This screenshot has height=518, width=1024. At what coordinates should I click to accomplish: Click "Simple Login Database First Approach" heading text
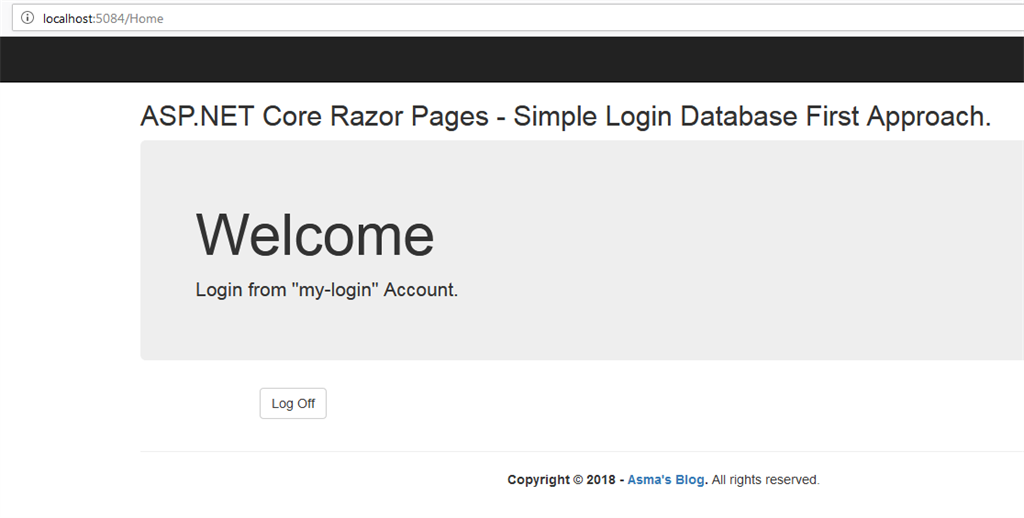coord(750,117)
